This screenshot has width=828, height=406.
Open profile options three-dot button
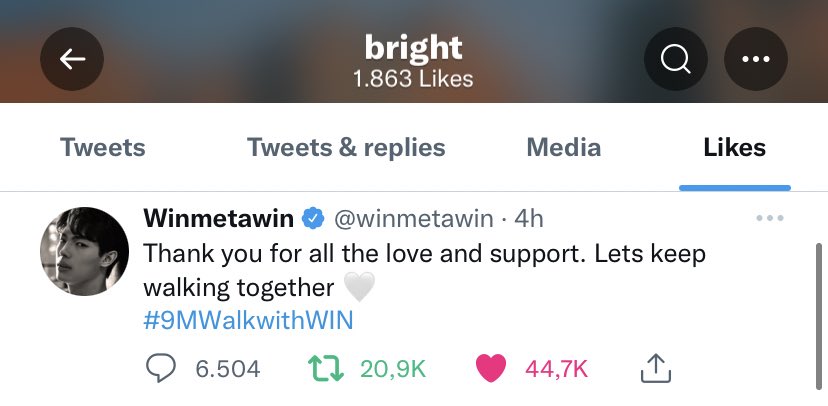coord(756,59)
